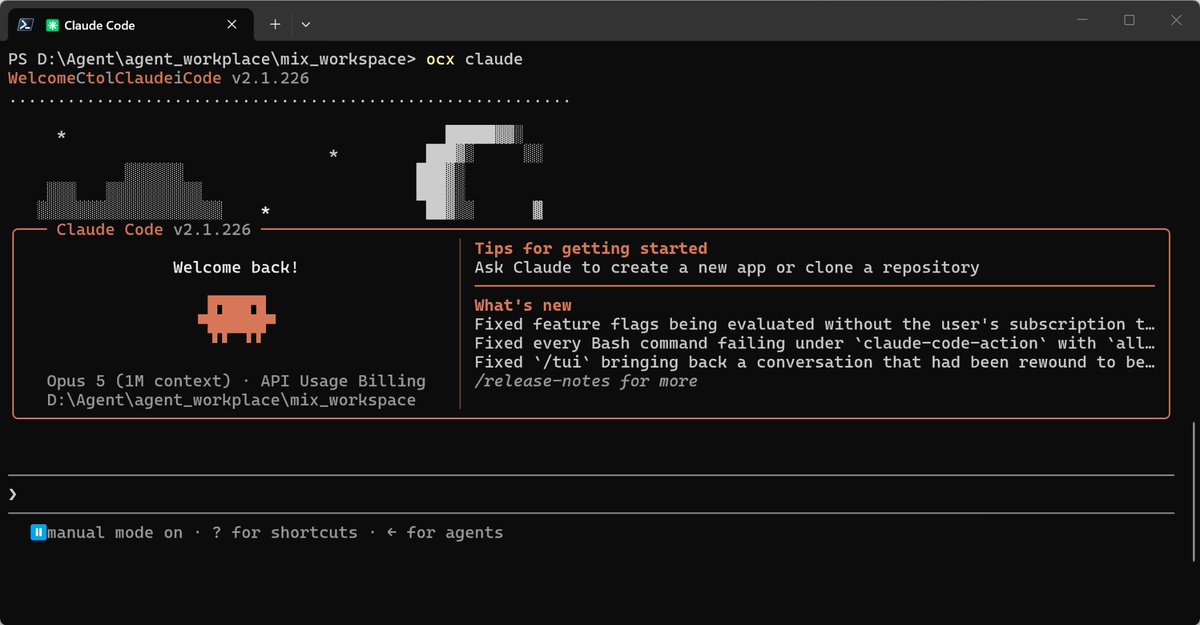1200x625 pixels.
Task: Click the blue manual mode pause icon
Action: click(38, 533)
